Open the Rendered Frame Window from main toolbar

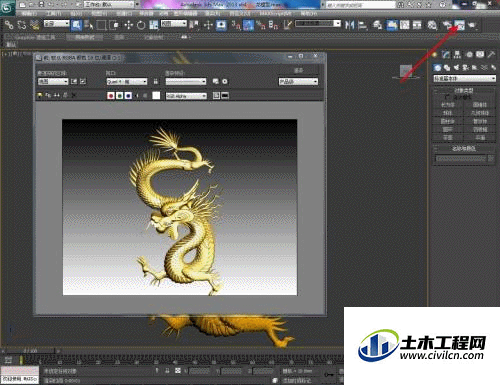(x=460, y=25)
